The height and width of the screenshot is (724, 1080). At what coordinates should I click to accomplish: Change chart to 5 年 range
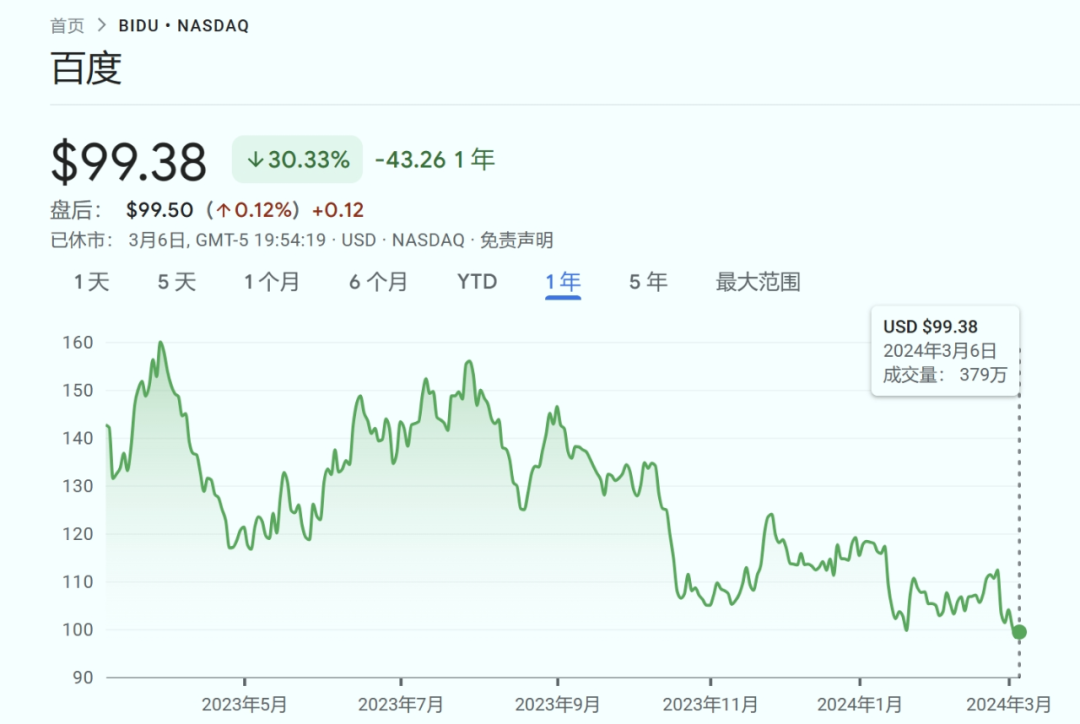tap(648, 282)
